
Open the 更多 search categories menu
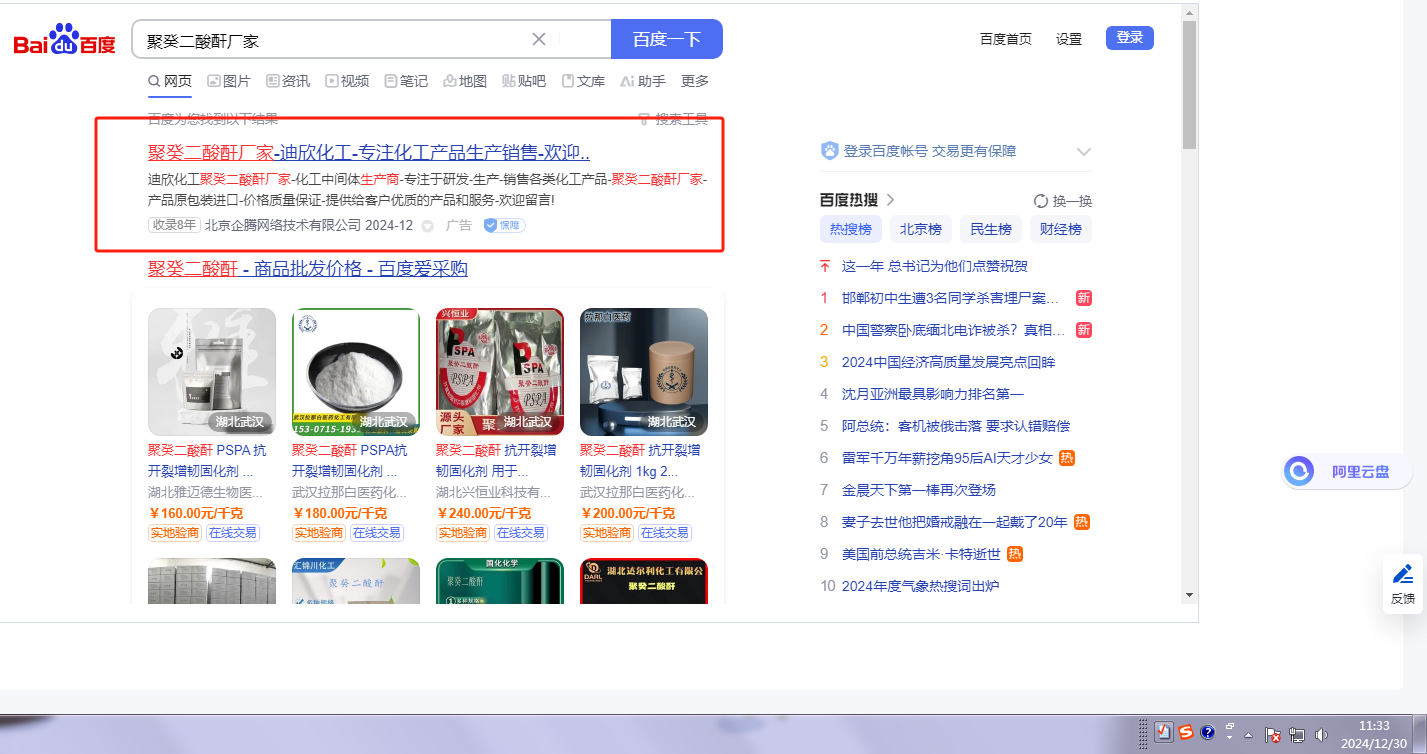tap(695, 81)
